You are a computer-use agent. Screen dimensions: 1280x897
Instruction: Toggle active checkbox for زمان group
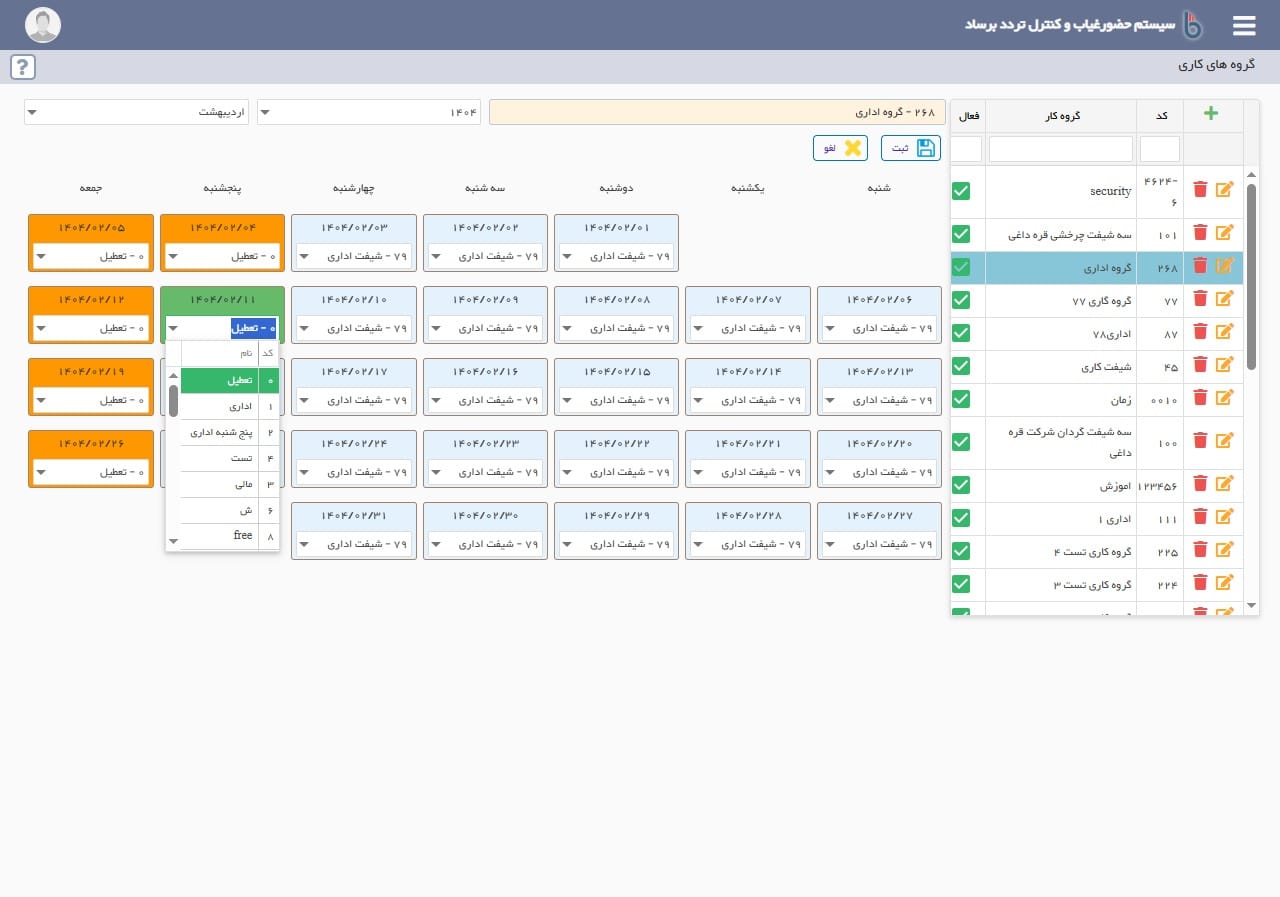coord(961,398)
